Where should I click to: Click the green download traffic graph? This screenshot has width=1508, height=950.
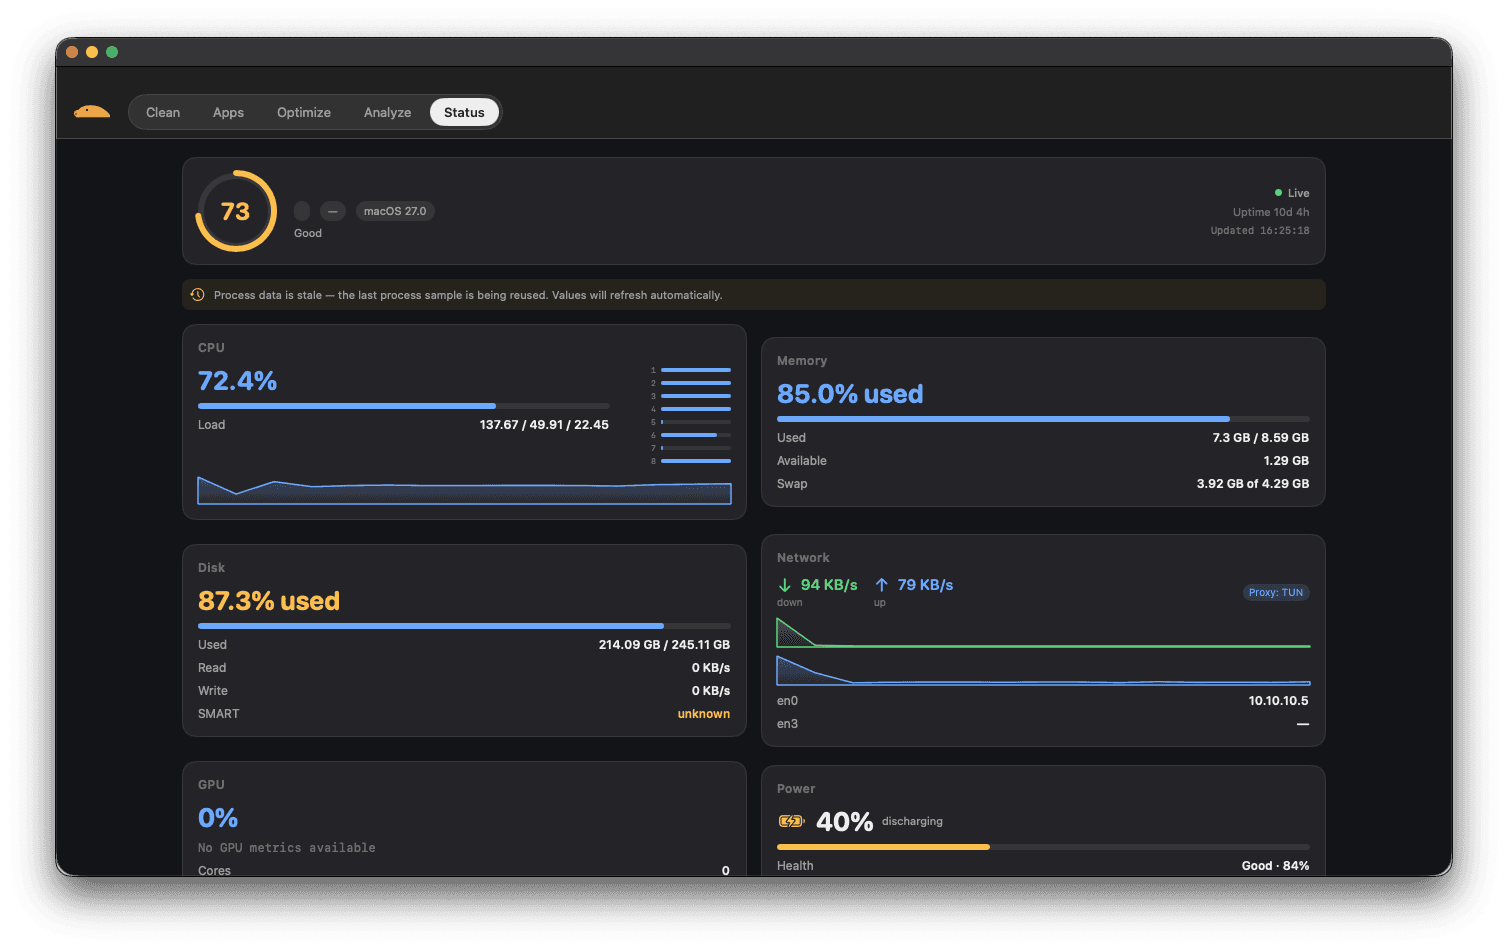[x=1043, y=633]
